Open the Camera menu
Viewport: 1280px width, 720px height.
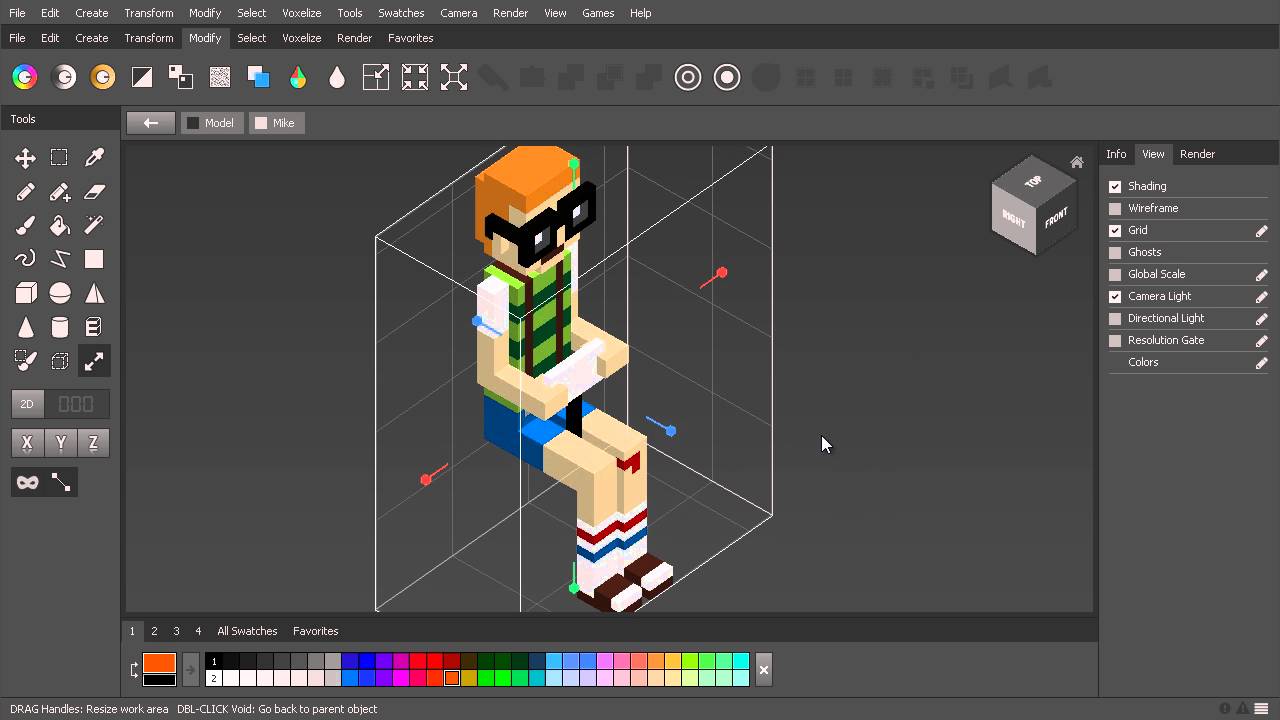pos(459,13)
